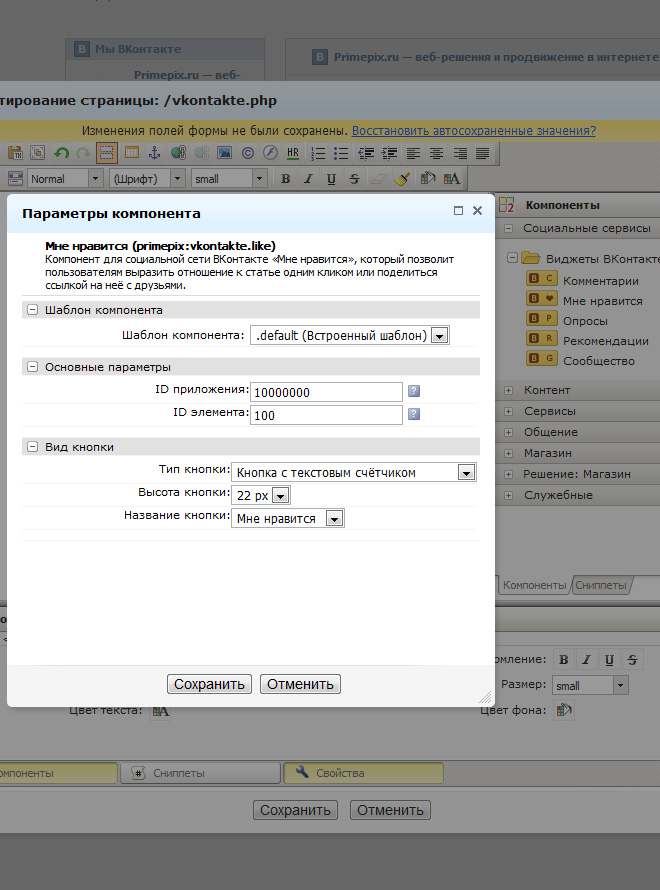This screenshot has width=660, height=890.
Task: Open the Высота кнопки dropdown
Action: (x=280, y=495)
